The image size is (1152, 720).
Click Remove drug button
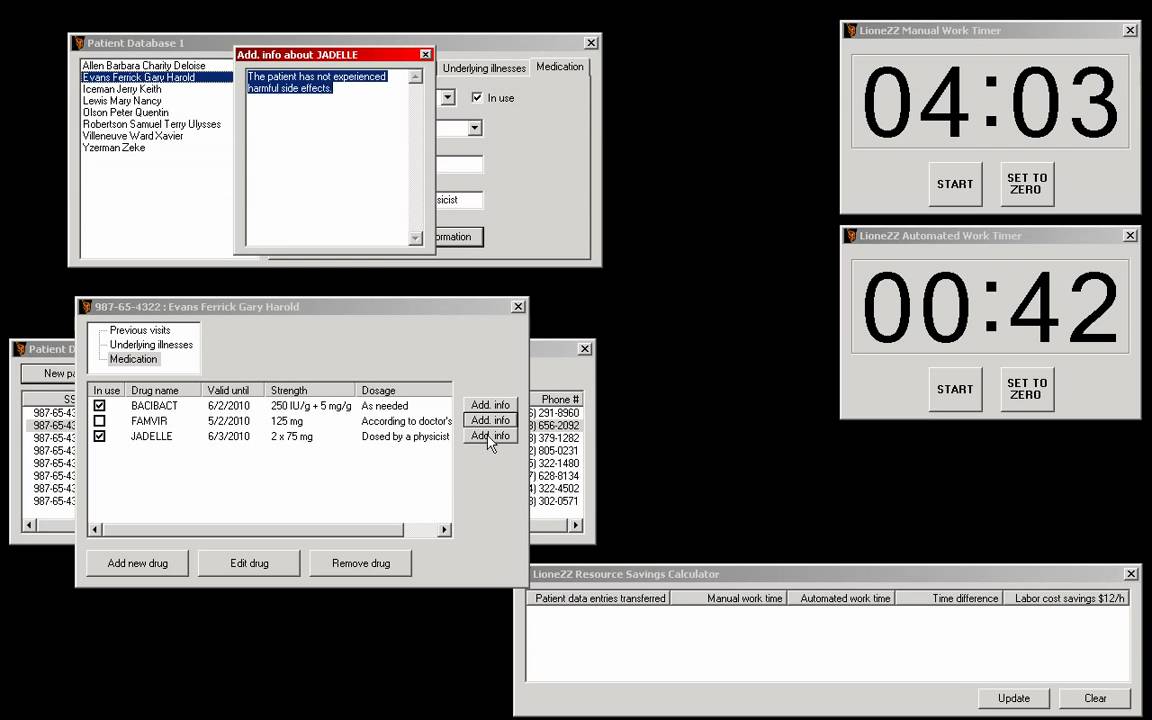(361, 564)
